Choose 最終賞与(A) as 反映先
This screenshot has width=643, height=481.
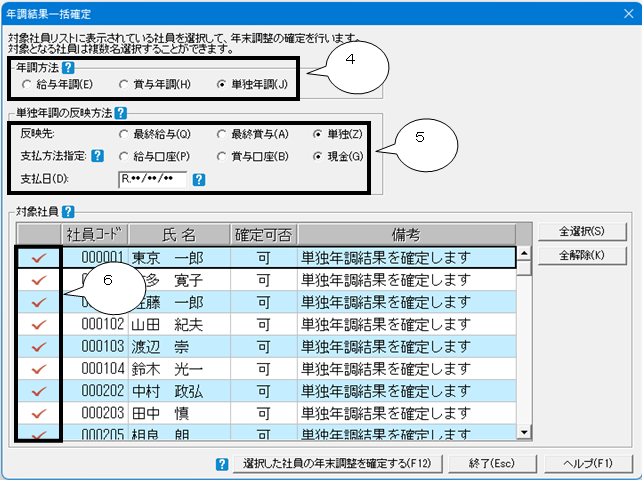pos(253,134)
